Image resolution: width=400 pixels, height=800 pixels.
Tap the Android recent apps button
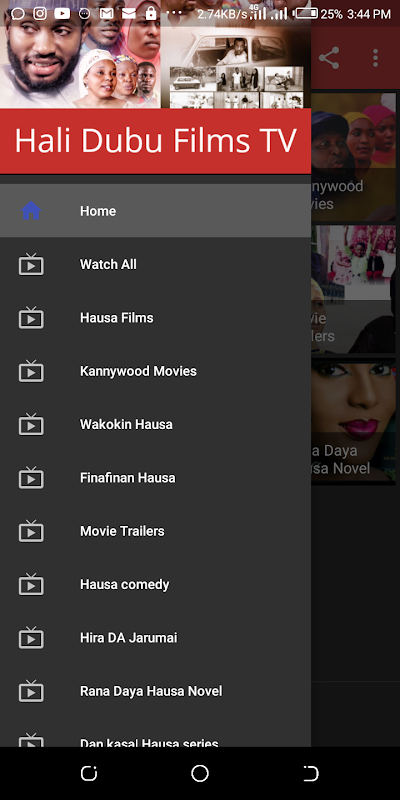coord(89,773)
